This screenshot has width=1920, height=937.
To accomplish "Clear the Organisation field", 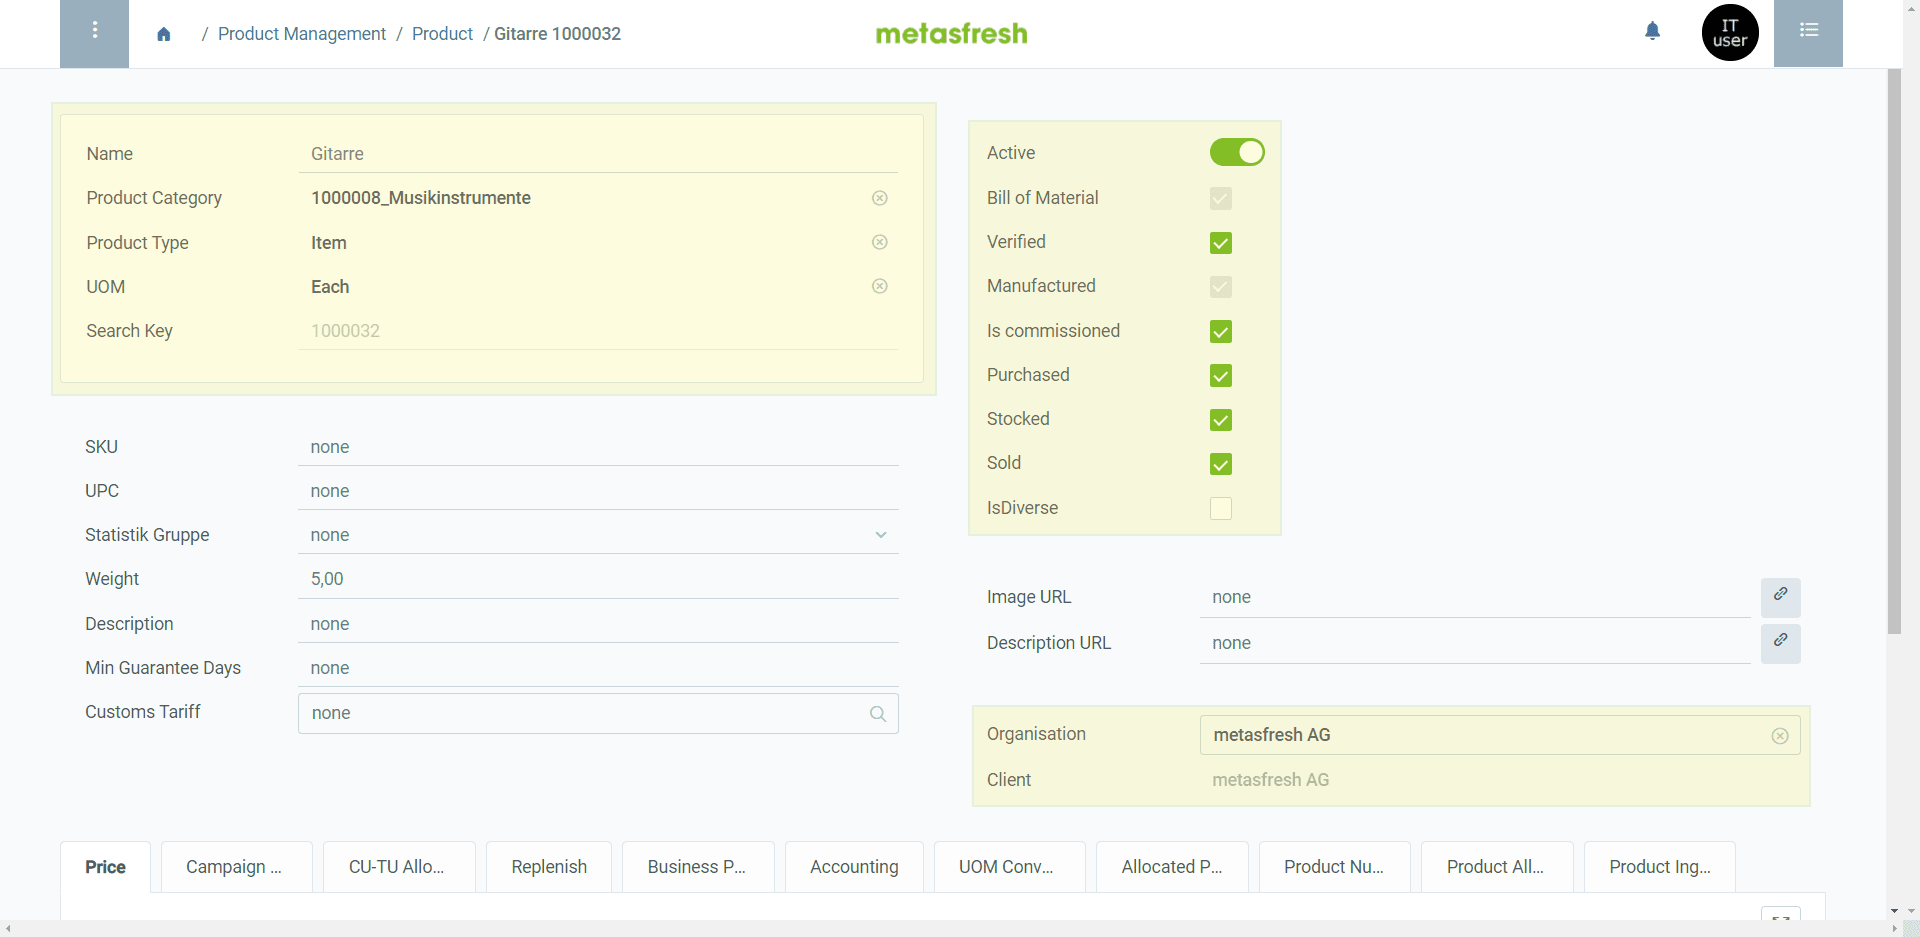I will (x=1780, y=736).
